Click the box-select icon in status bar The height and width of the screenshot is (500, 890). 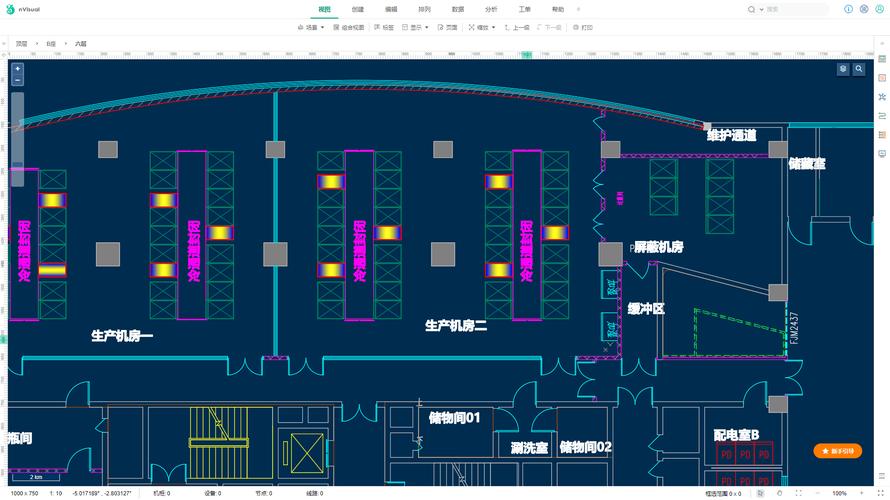pyautogui.click(x=760, y=493)
